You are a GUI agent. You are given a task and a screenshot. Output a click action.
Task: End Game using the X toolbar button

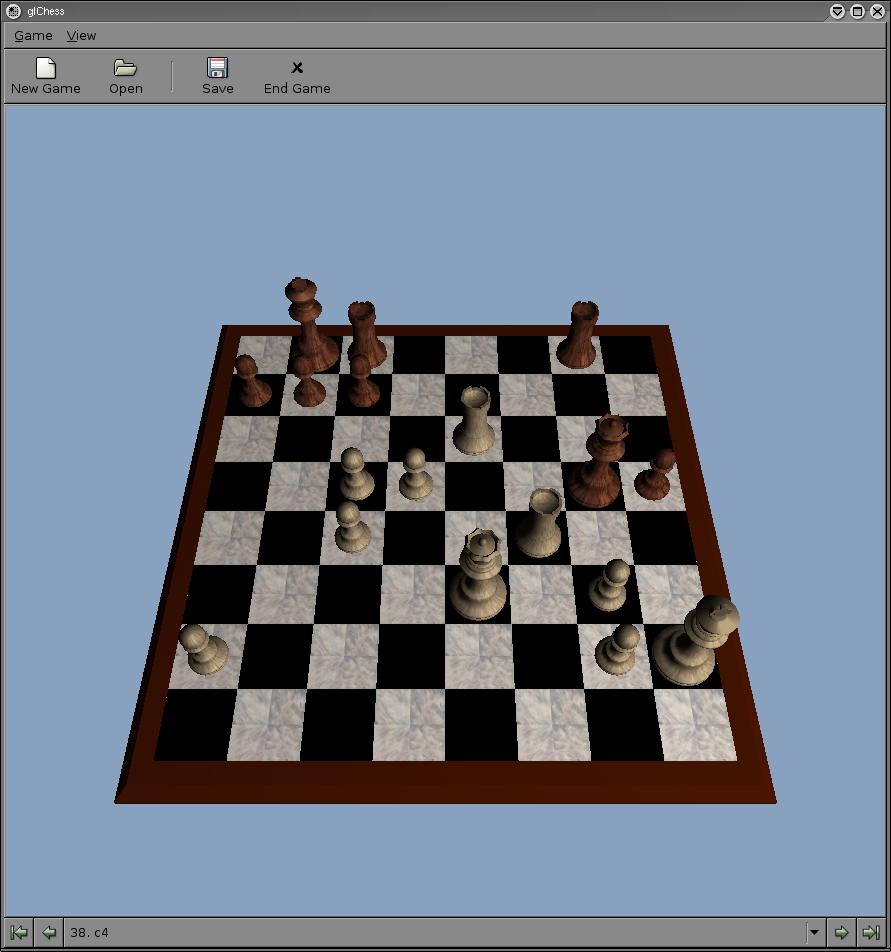click(x=297, y=76)
